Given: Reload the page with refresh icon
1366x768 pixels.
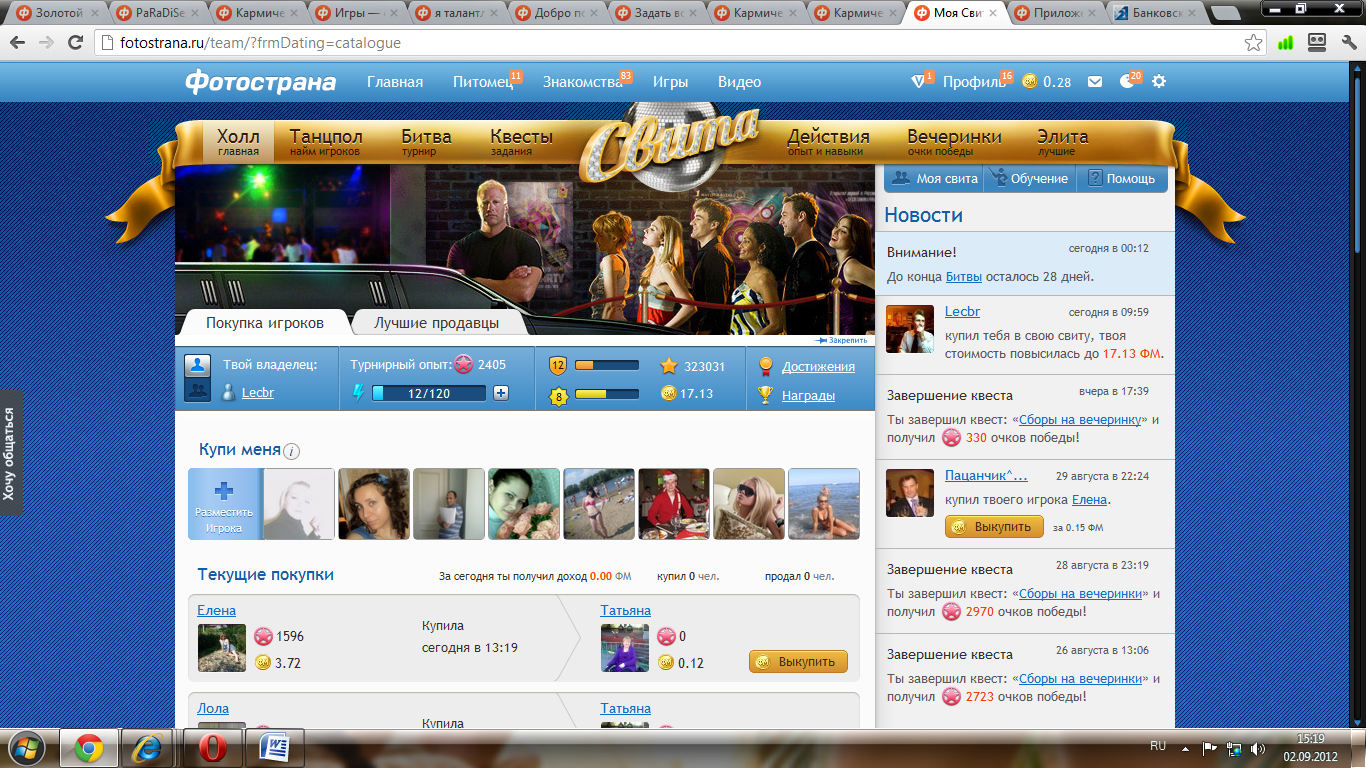Looking at the screenshot, I should coord(75,43).
